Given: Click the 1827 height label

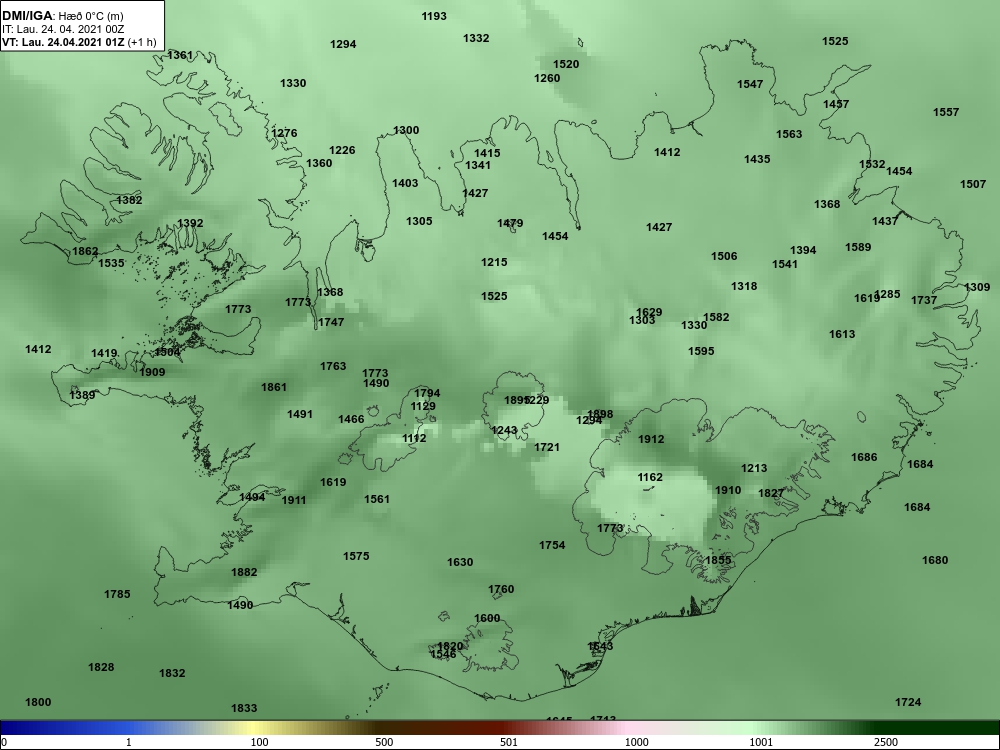Looking at the screenshot, I should coord(771,493).
